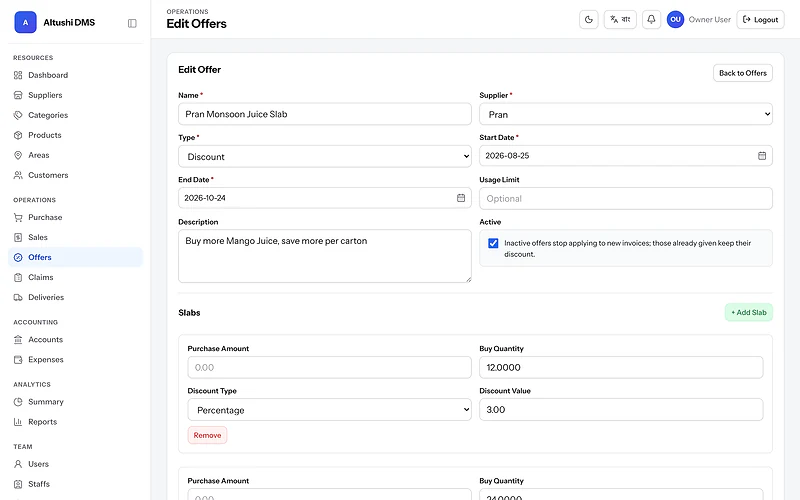This screenshot has width=800, height=500.
Task: Click the Description text area
Action: click(324, 256)
